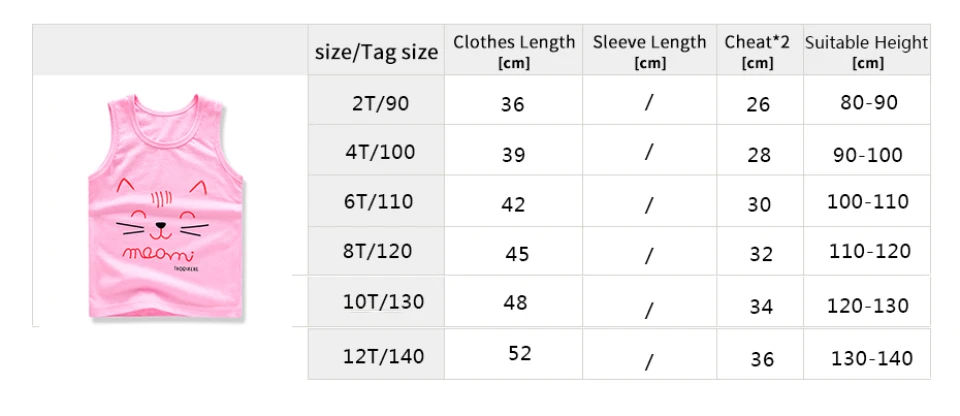Select chest value 30 cell
This screenshot has width=960, height=416.
[760, 201]
